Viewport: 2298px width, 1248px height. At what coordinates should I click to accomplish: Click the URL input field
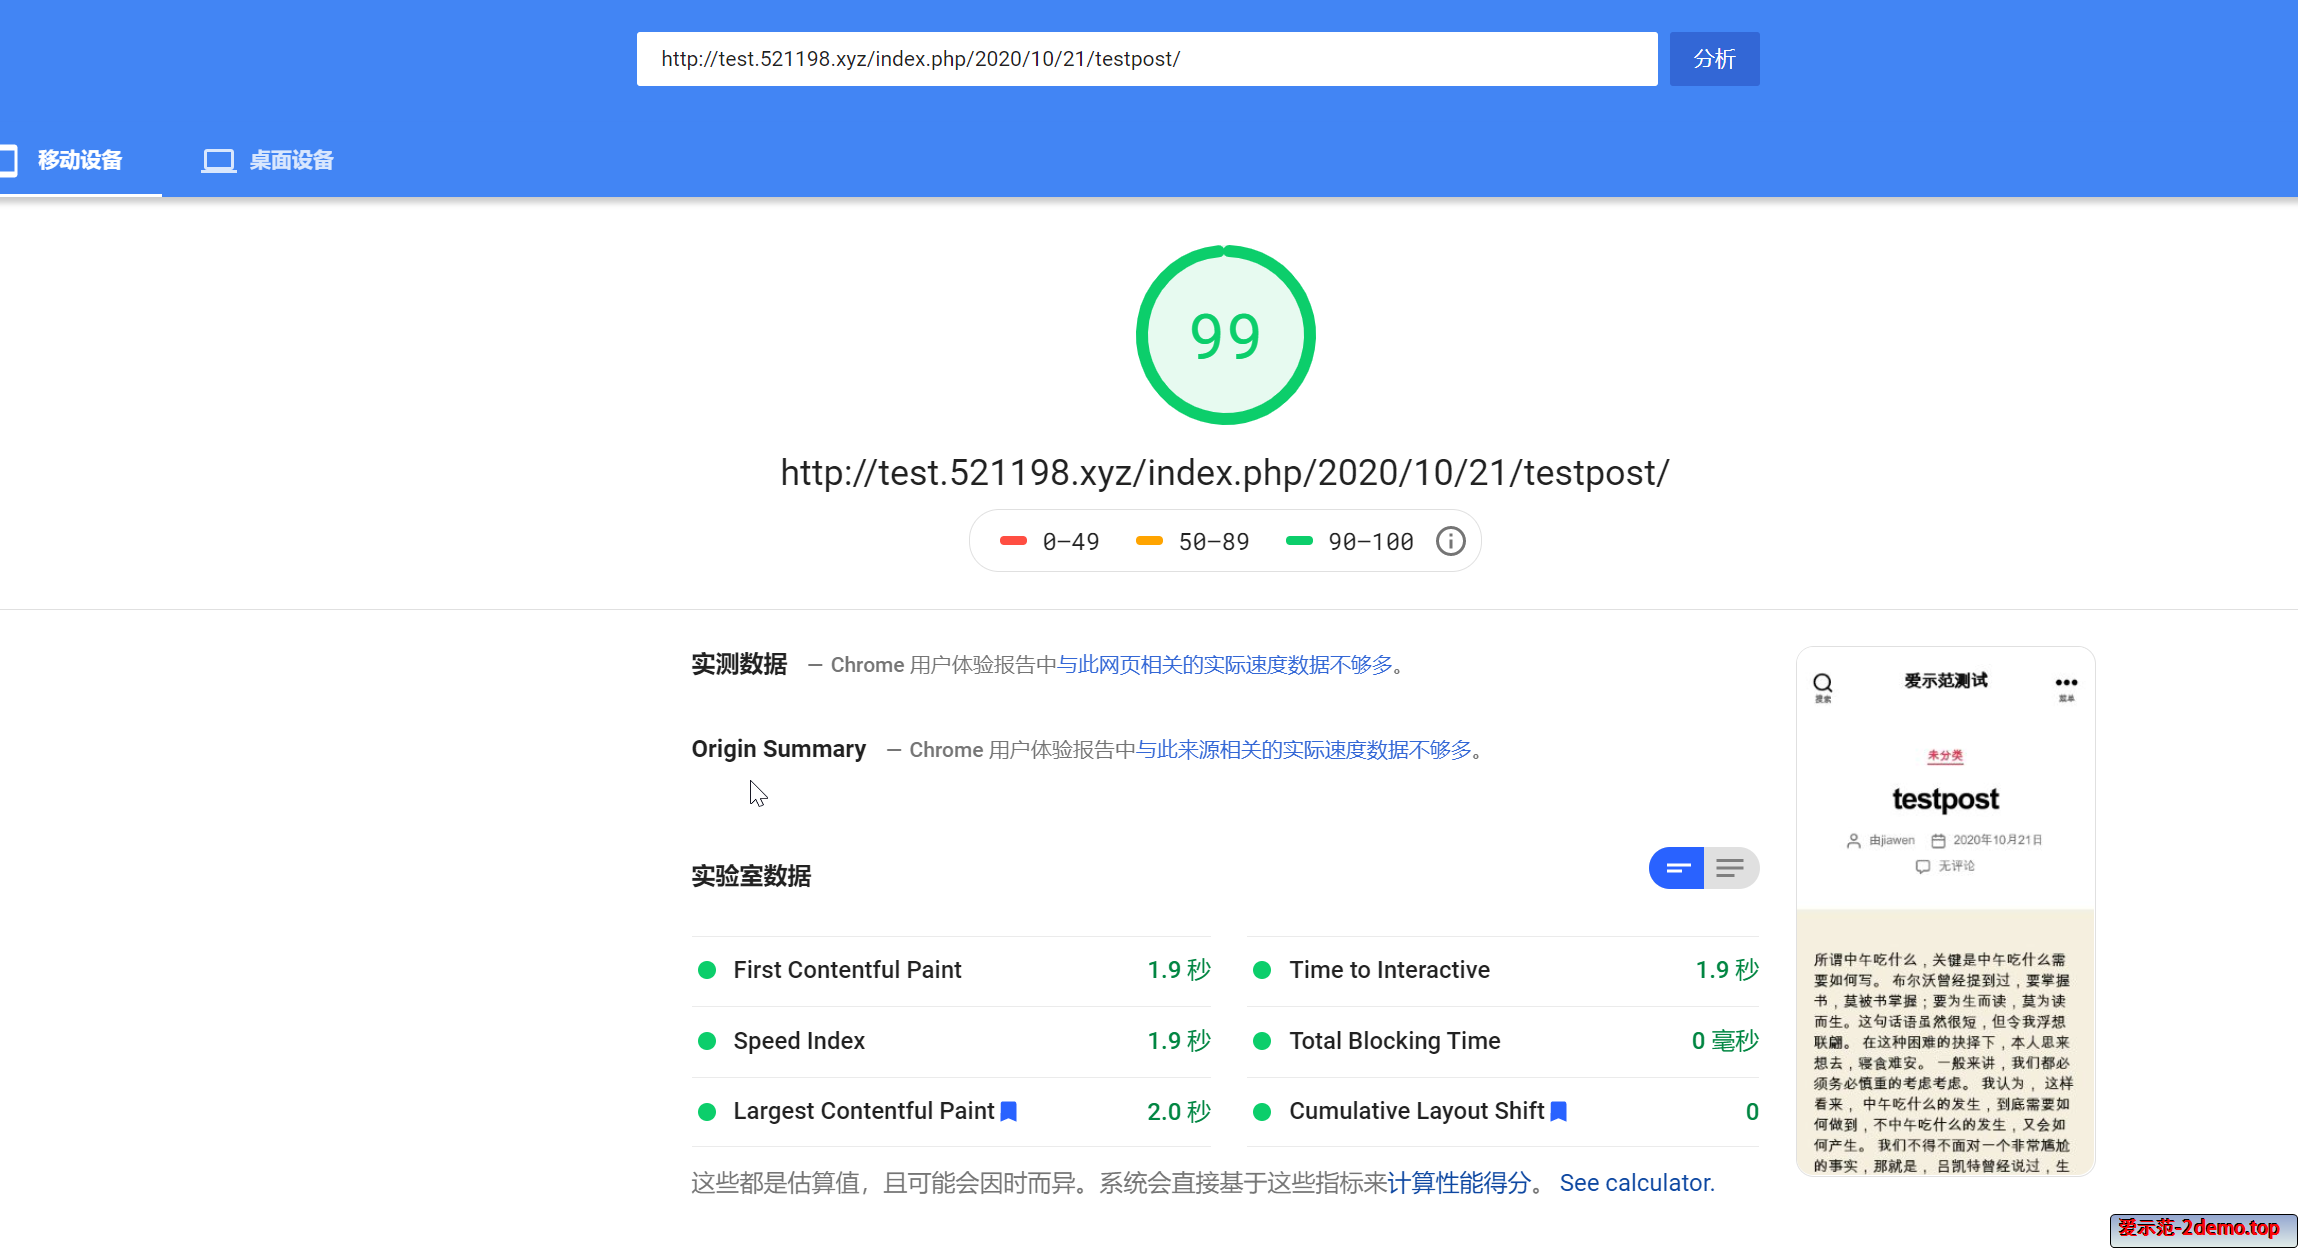(x=1146, y=59)
